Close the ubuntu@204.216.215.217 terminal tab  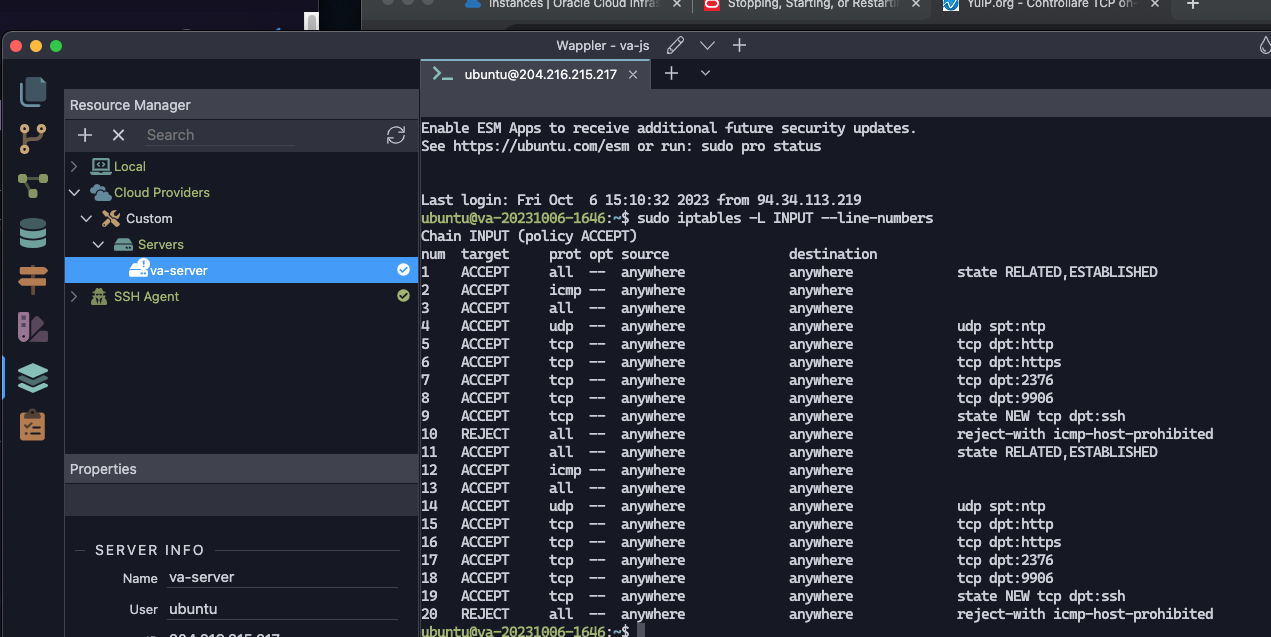point(635,74)
